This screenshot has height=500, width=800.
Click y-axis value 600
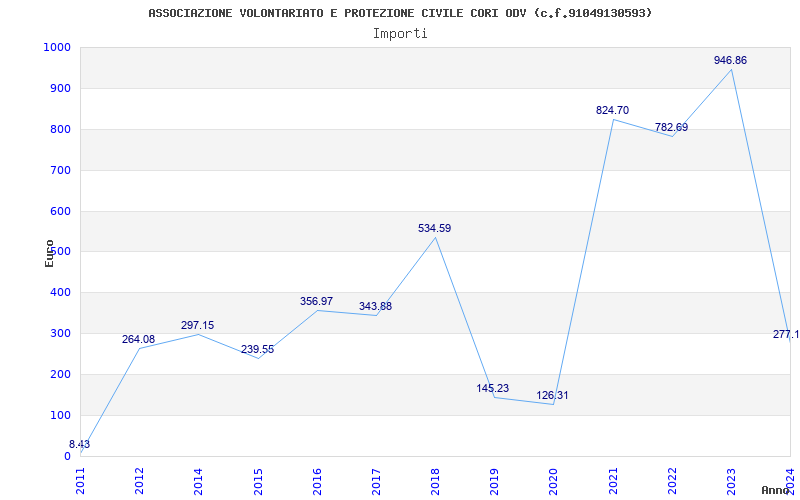coord(60,211)
